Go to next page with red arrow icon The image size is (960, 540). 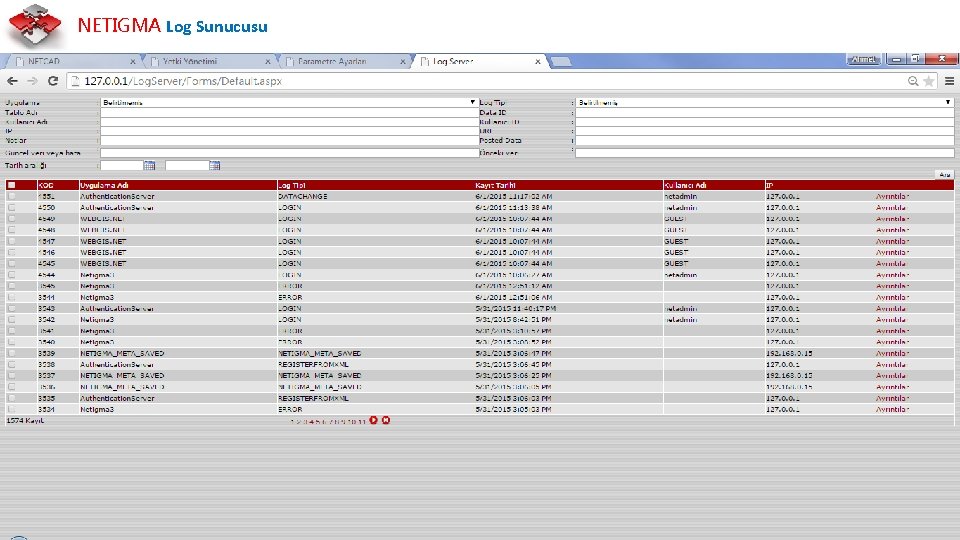(373, 420)
